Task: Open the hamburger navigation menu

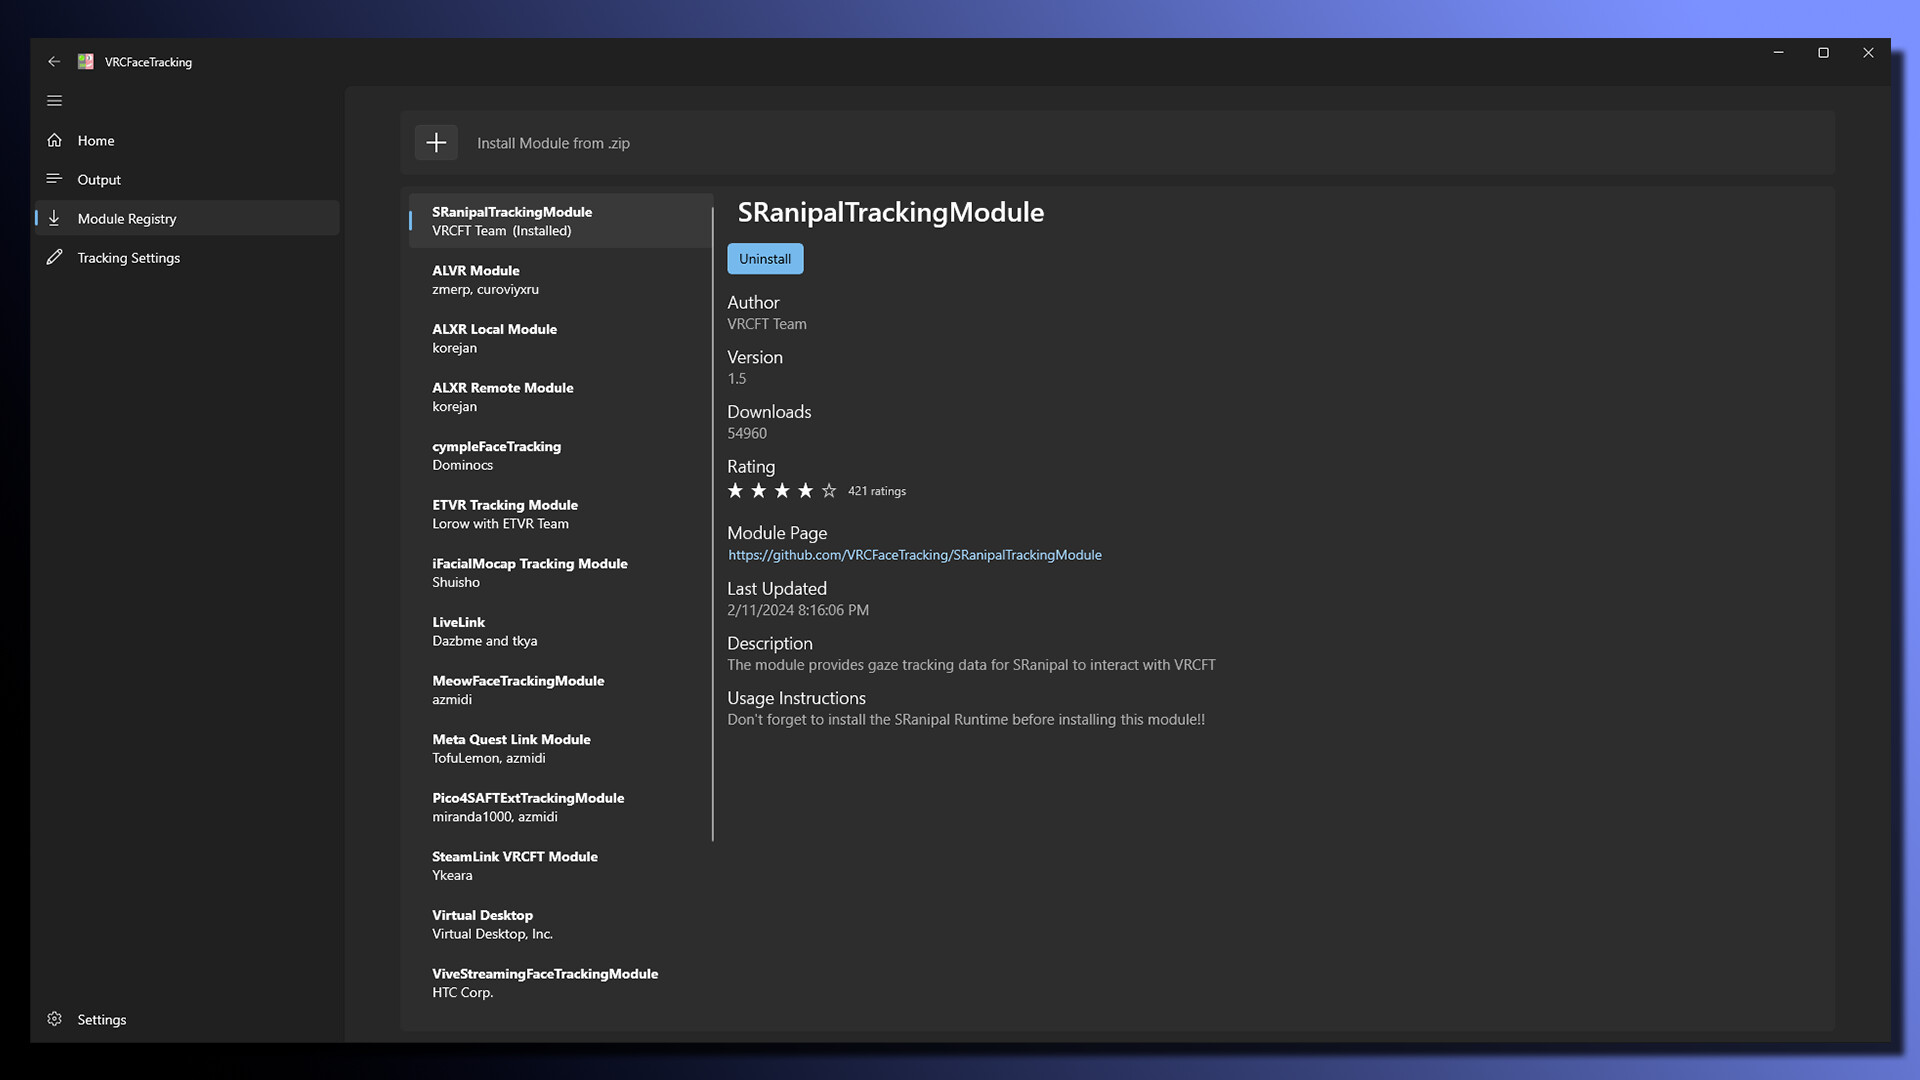Action: click(x=54, y=100)
